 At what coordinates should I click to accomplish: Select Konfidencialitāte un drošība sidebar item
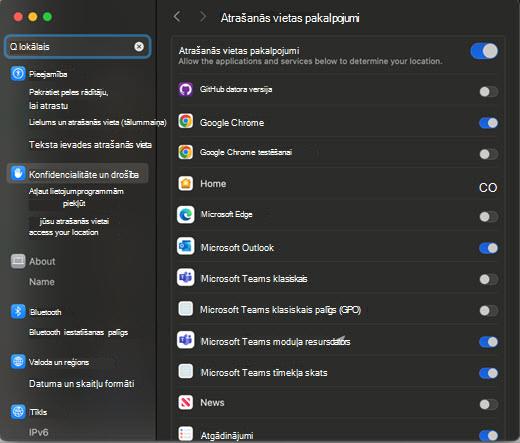pos(78,174)
